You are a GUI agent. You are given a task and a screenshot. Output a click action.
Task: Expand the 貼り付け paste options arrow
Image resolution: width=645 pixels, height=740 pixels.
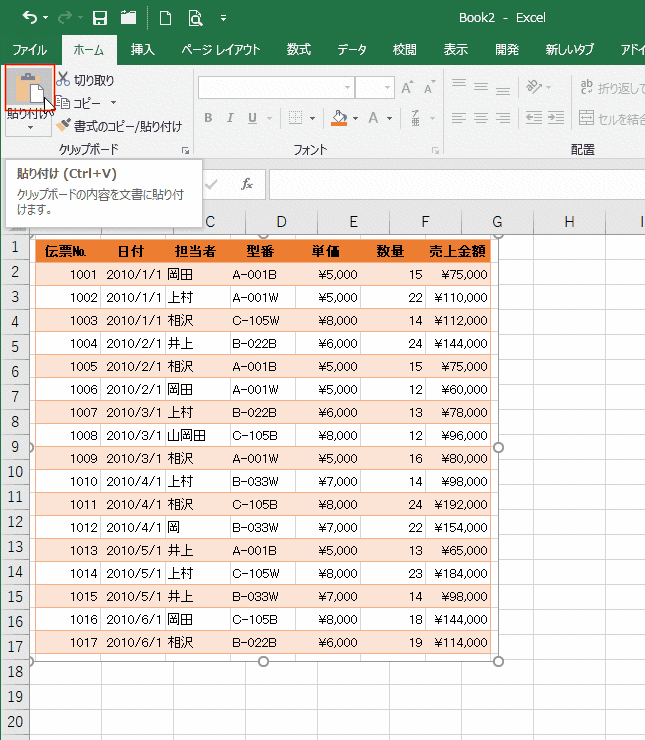click(30, 127)
